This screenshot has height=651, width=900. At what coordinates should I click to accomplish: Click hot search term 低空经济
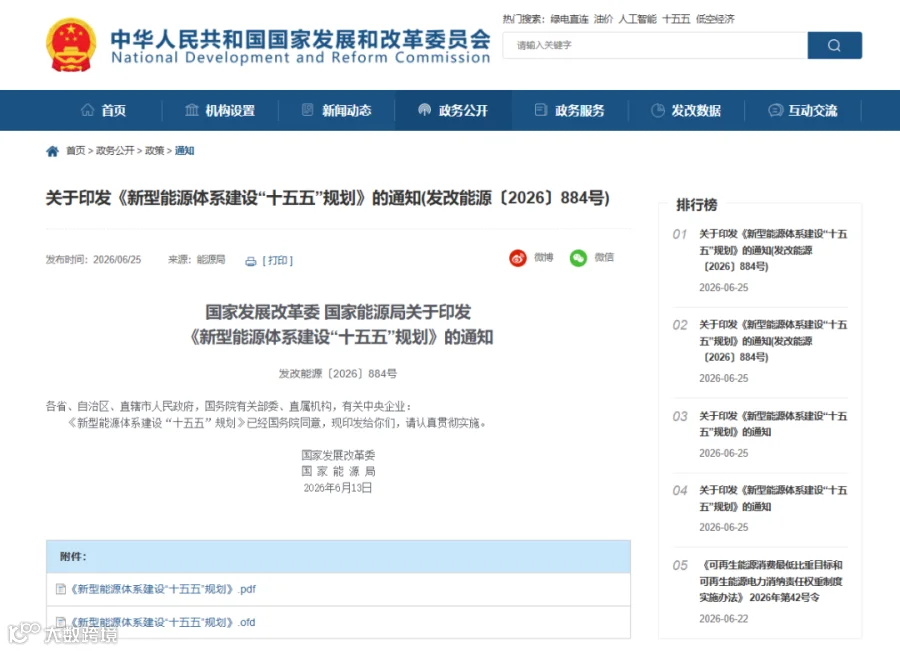click(x=715, y=19)
